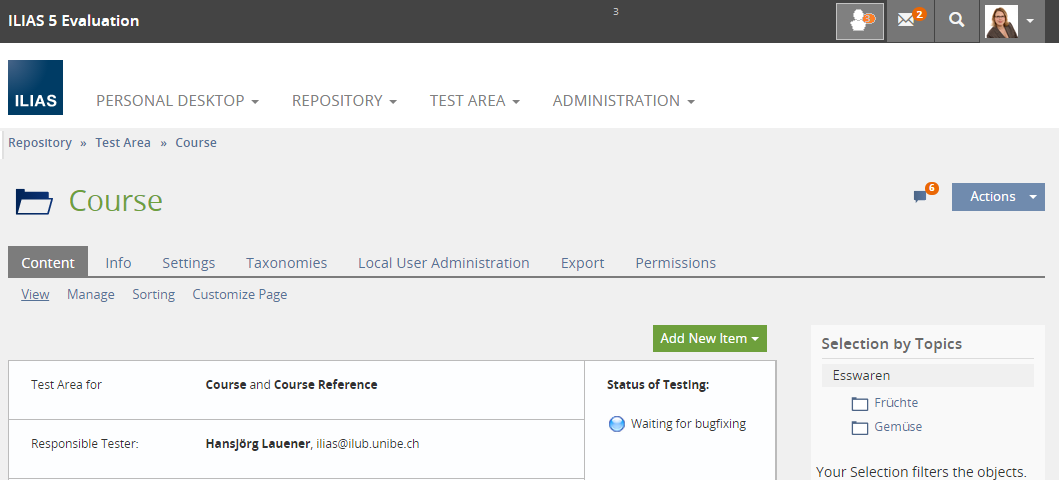Click the Gemüse folder icon
This screenshot has height=480, width=1059.
coord(860,428)
